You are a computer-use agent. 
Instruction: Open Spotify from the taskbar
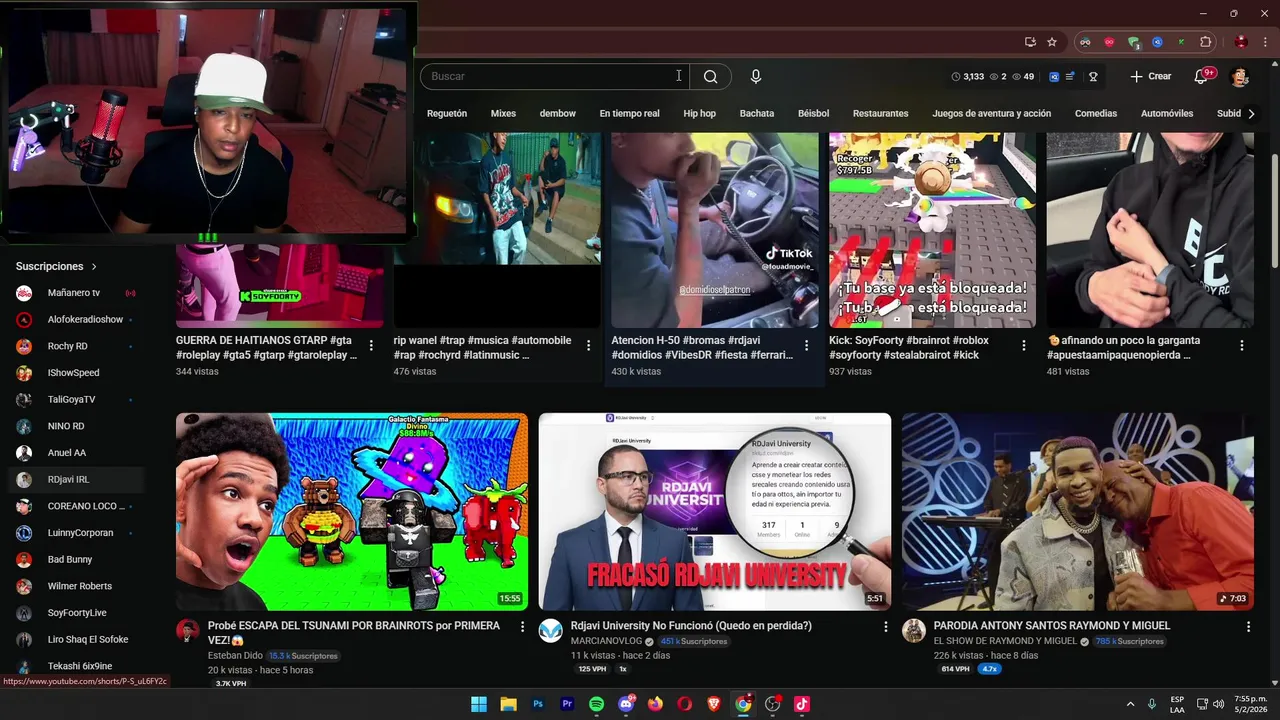coord(596,704)
